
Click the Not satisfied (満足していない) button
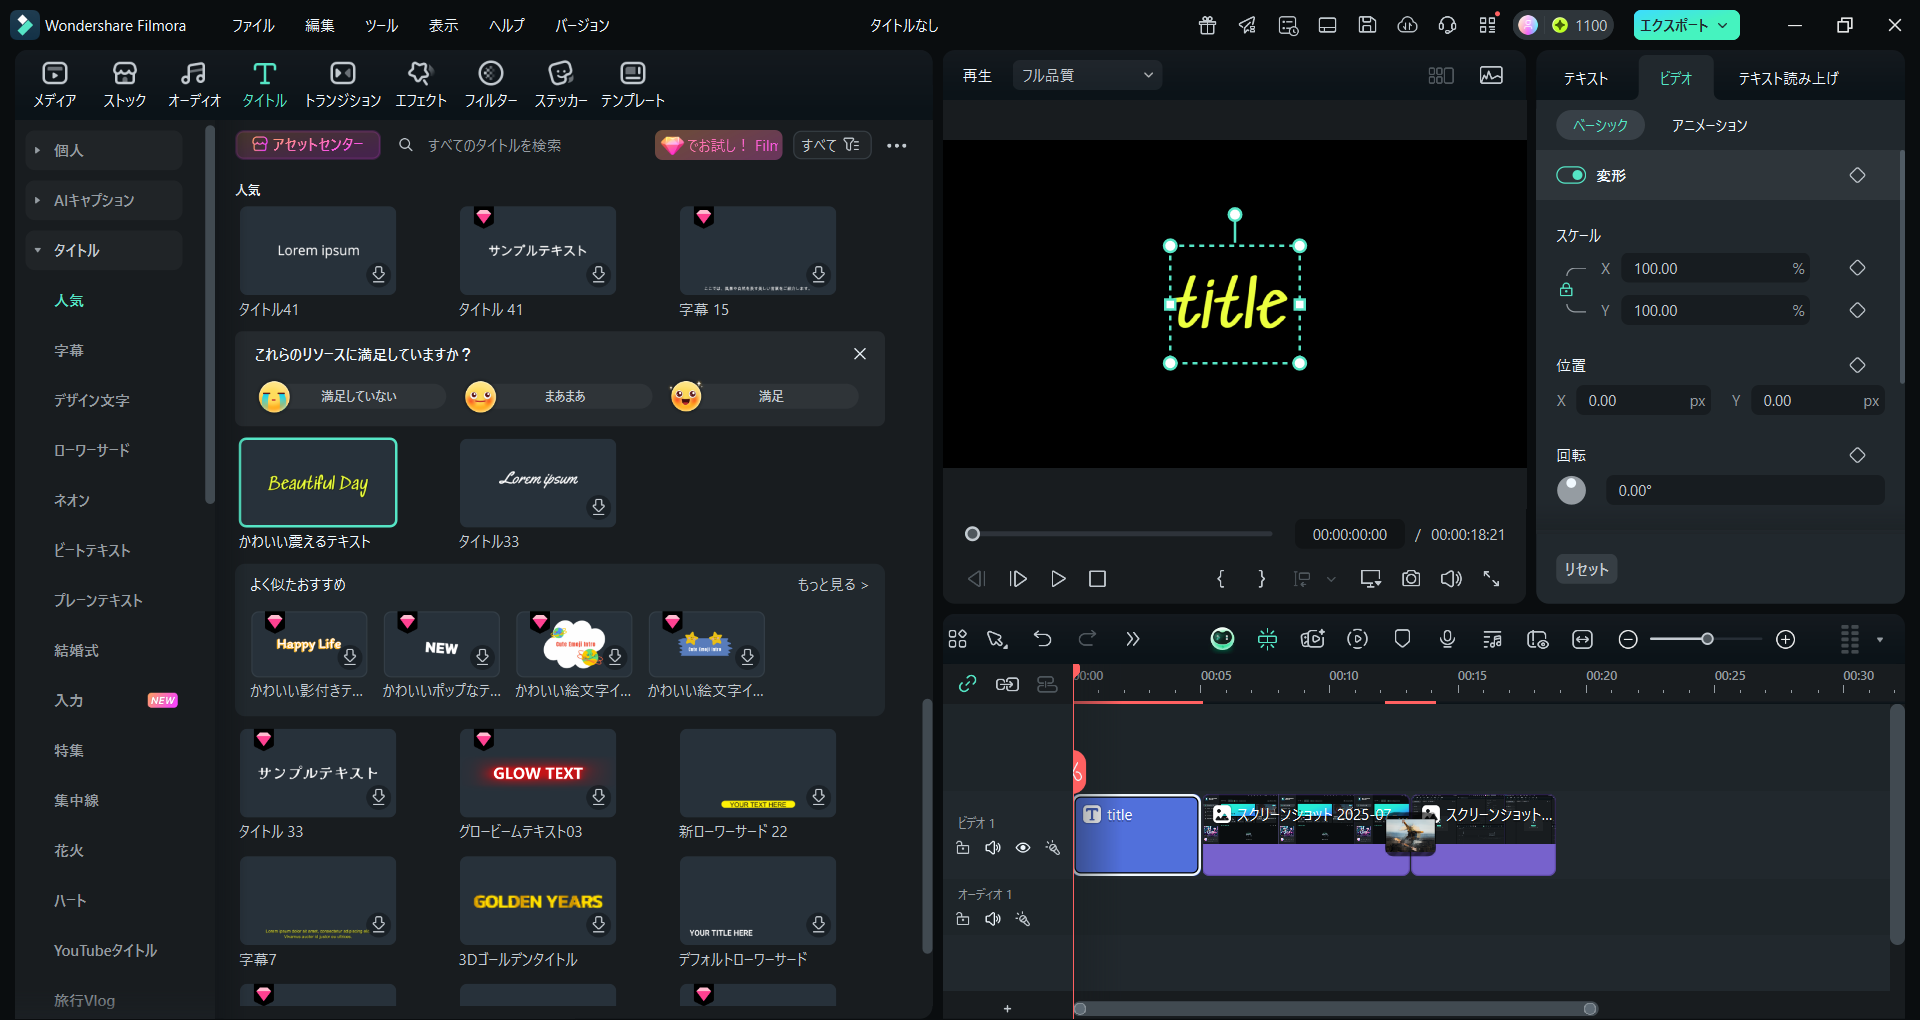pyautogui.click(x=352, y=396)
